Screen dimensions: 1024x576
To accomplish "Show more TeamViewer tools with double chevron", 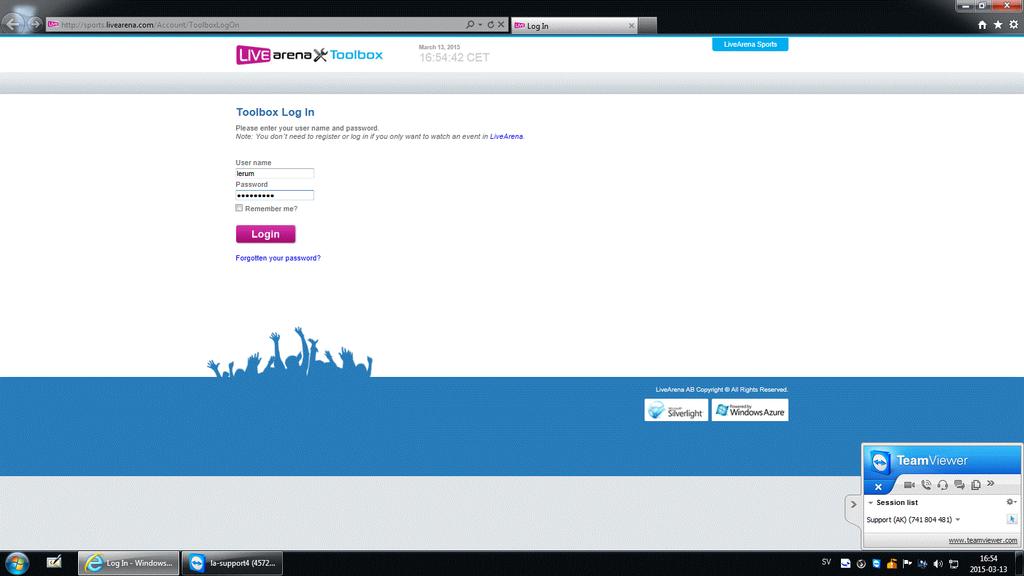I will (x=991, y=483).
